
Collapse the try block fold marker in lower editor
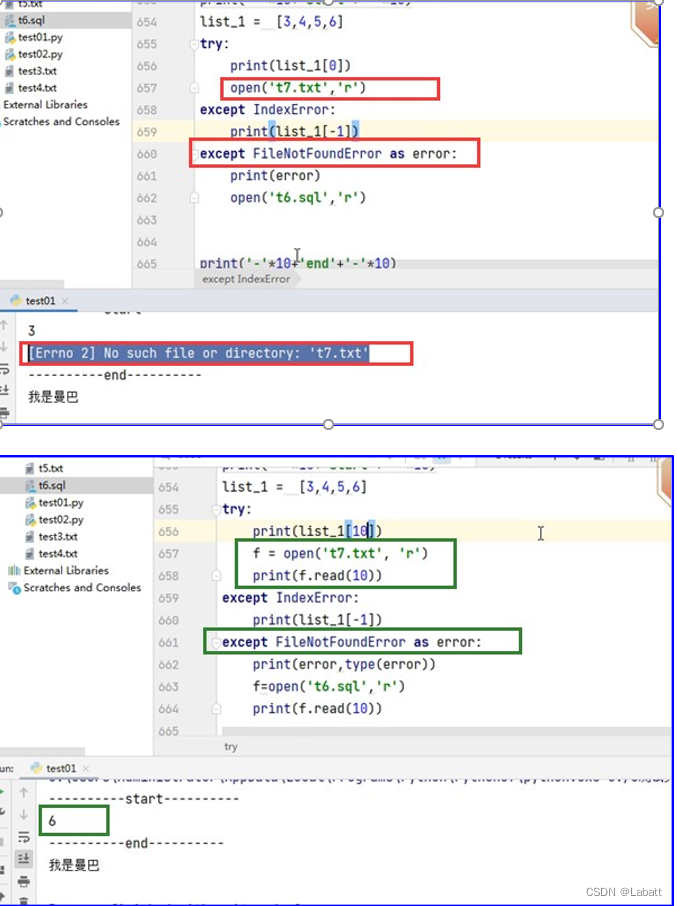click(x=217, y=509)
